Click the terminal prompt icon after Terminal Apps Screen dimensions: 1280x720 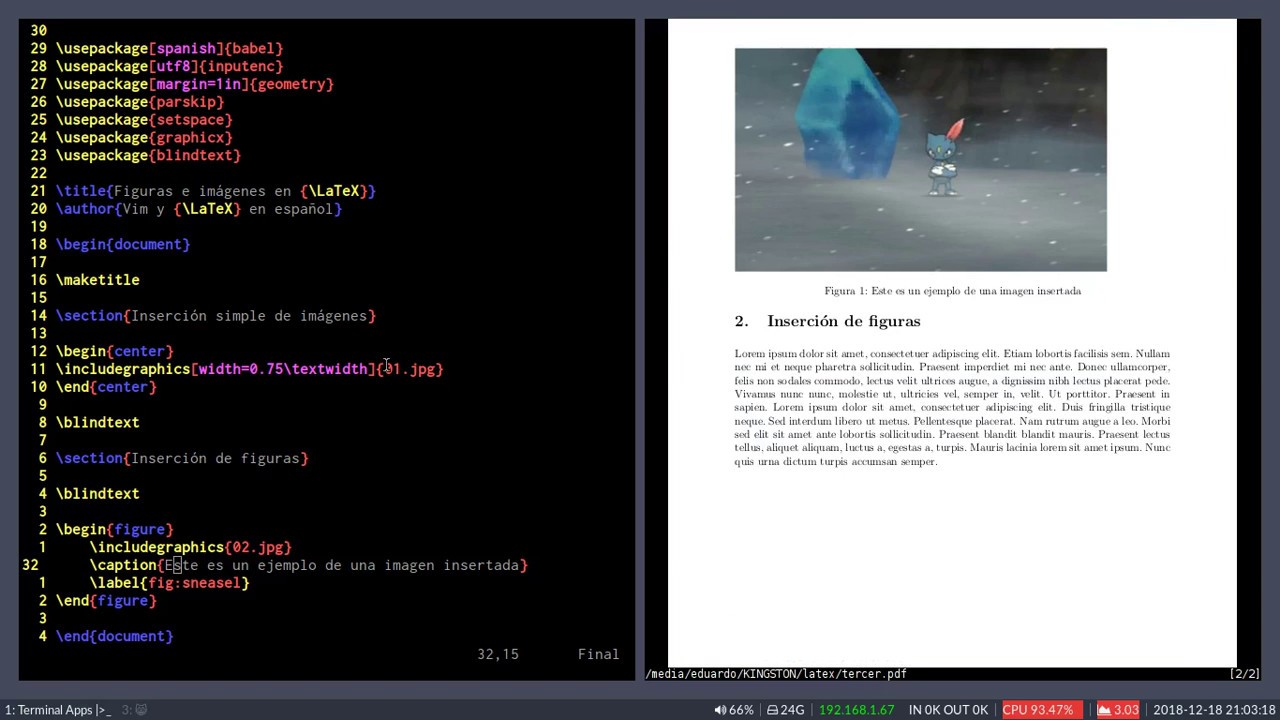tap(104, 710)
